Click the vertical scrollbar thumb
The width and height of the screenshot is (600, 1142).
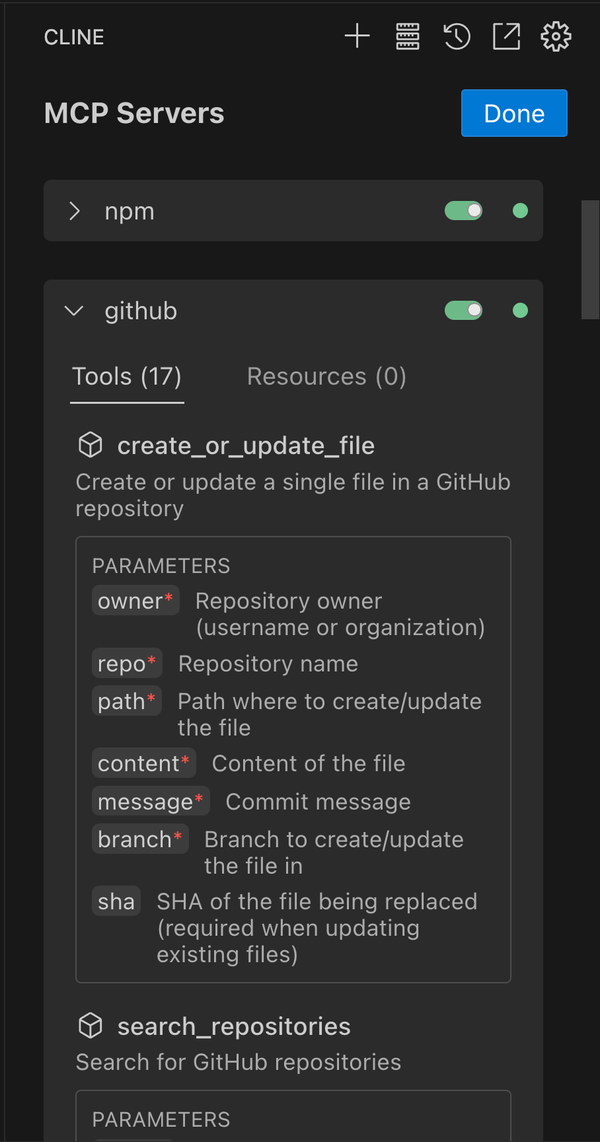point(590,259)
